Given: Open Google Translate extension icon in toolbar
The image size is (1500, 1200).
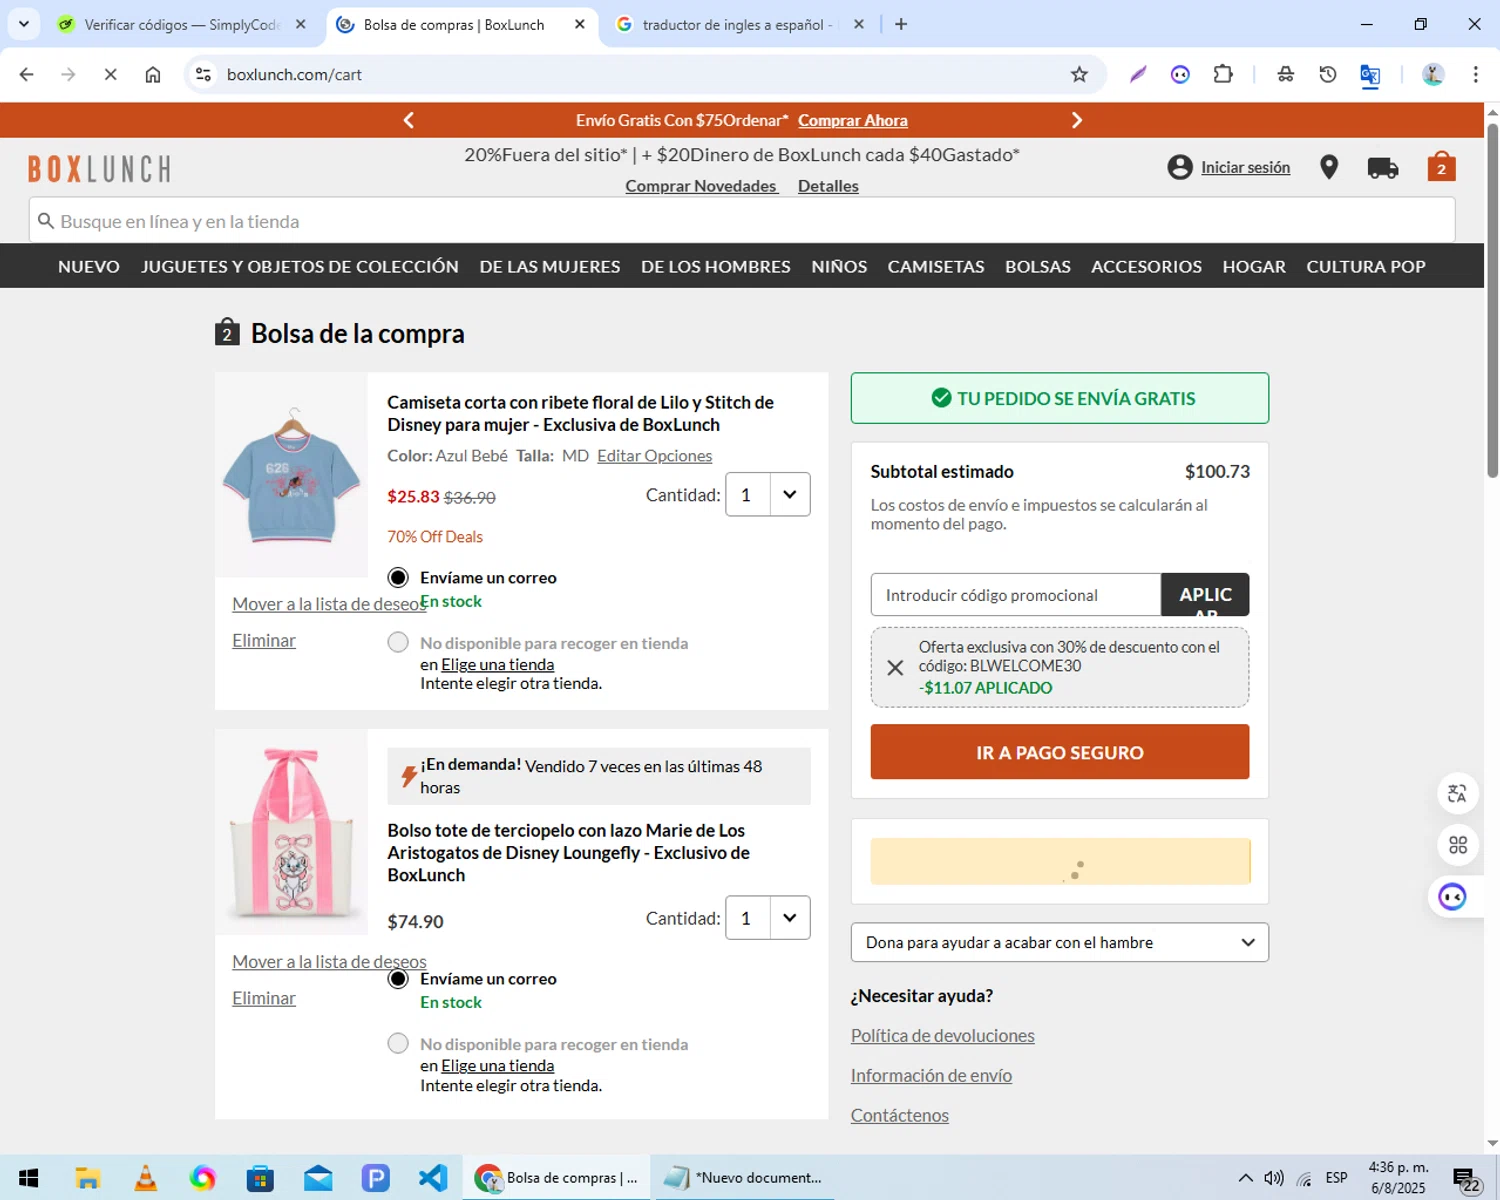Looking at the screenshot, I should [1370, 75].
